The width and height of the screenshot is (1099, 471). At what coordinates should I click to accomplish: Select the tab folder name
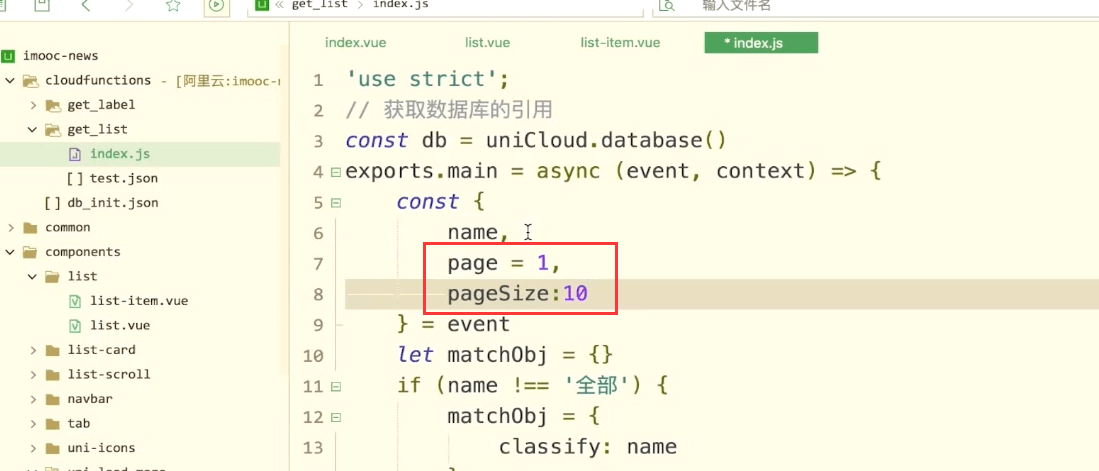point(78,424)
